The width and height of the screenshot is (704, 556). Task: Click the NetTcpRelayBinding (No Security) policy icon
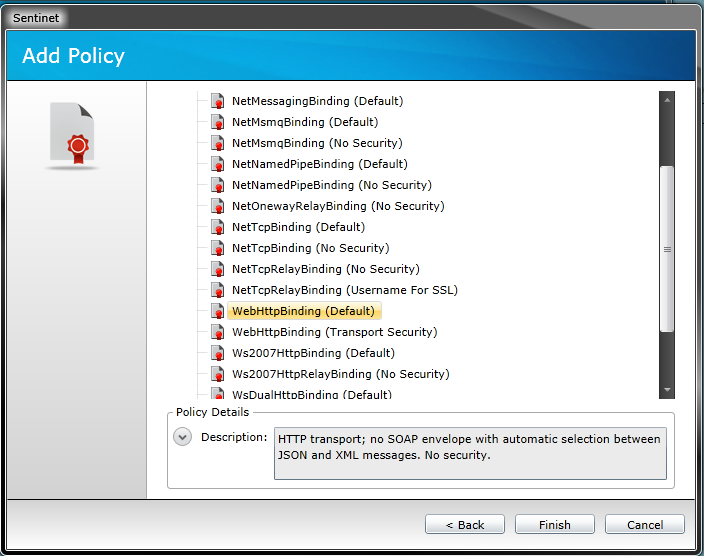[x=218, y=269]
